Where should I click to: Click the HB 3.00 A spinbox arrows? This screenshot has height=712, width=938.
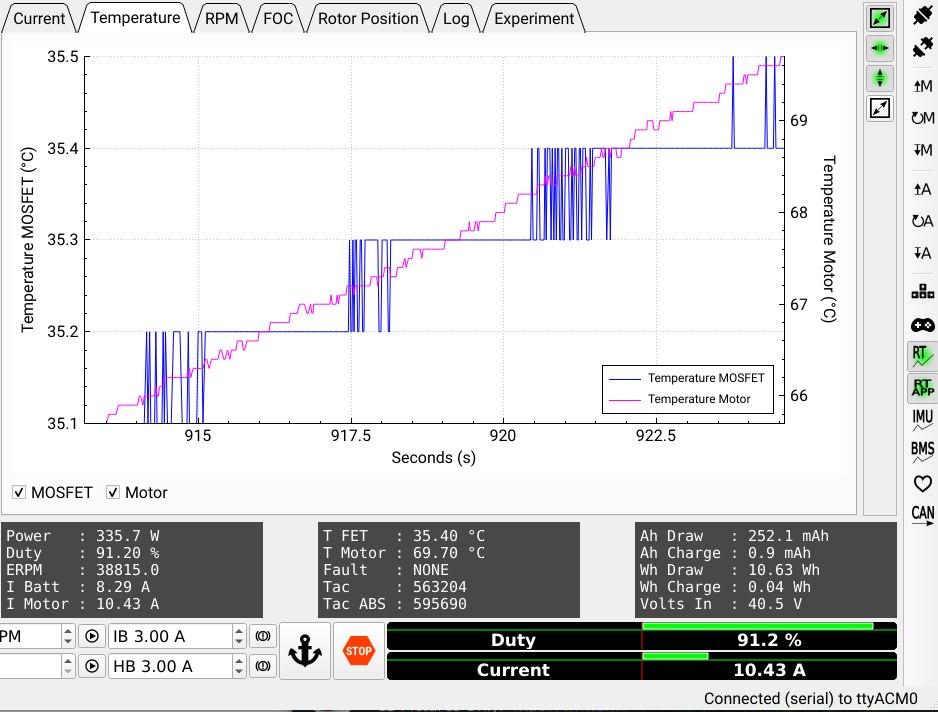coord(239,666)
